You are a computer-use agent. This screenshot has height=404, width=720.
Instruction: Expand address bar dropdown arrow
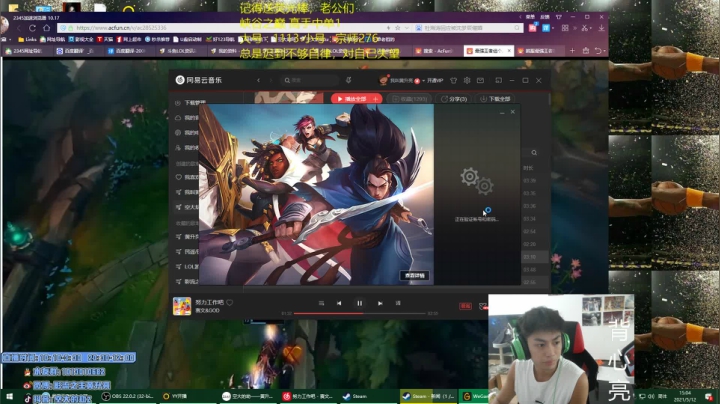(407, 28)
